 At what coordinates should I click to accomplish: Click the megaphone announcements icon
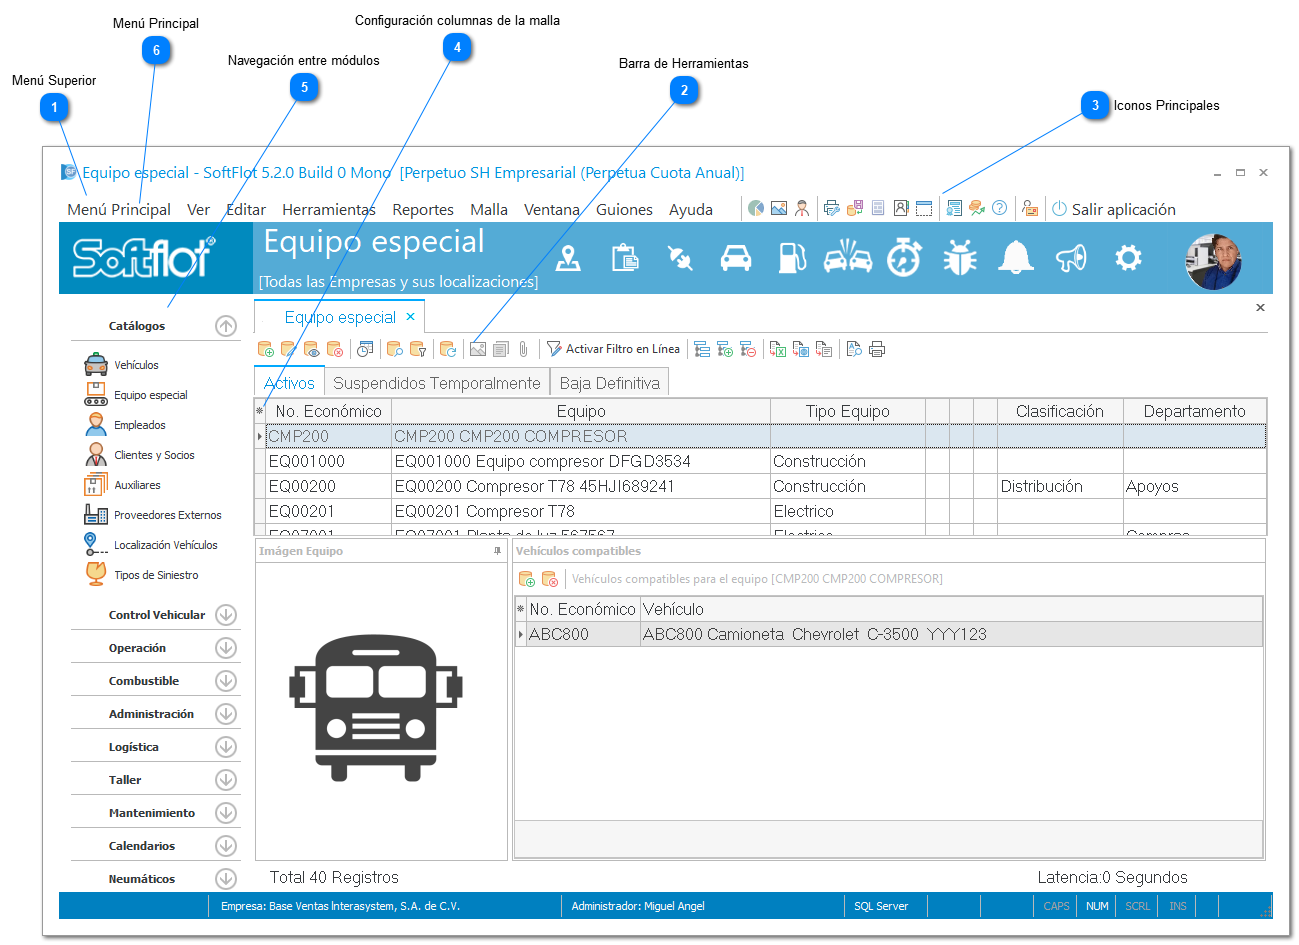click(1071, 258)
